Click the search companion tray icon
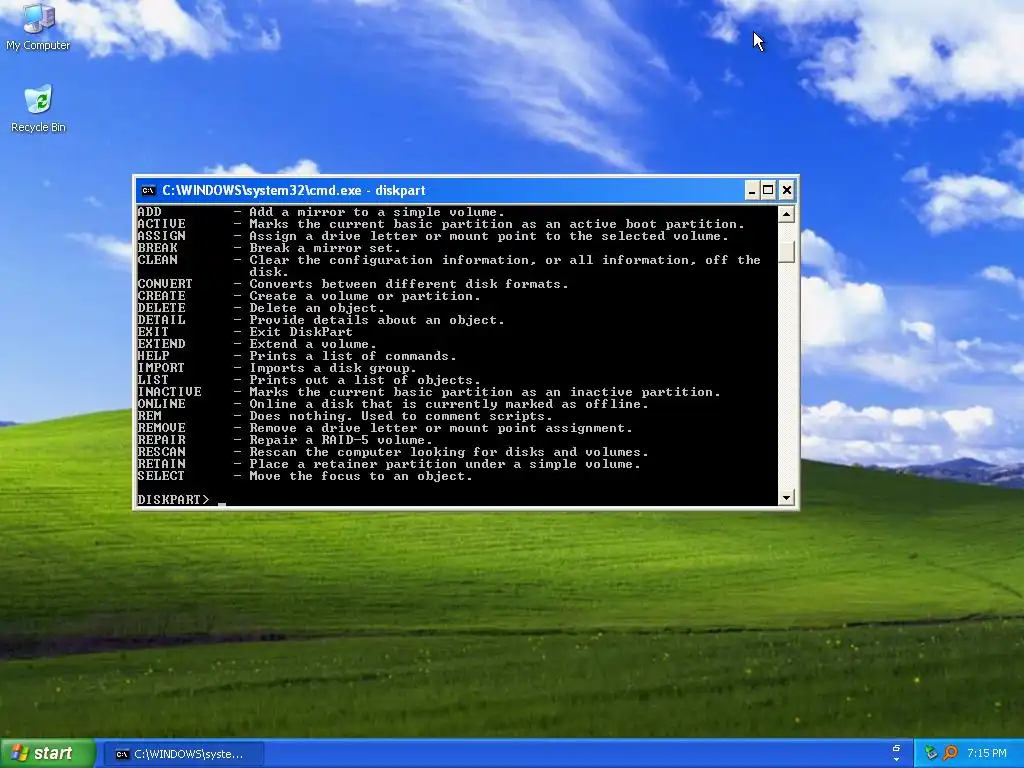Screen dimensions: 1024x768 [950, 754]
